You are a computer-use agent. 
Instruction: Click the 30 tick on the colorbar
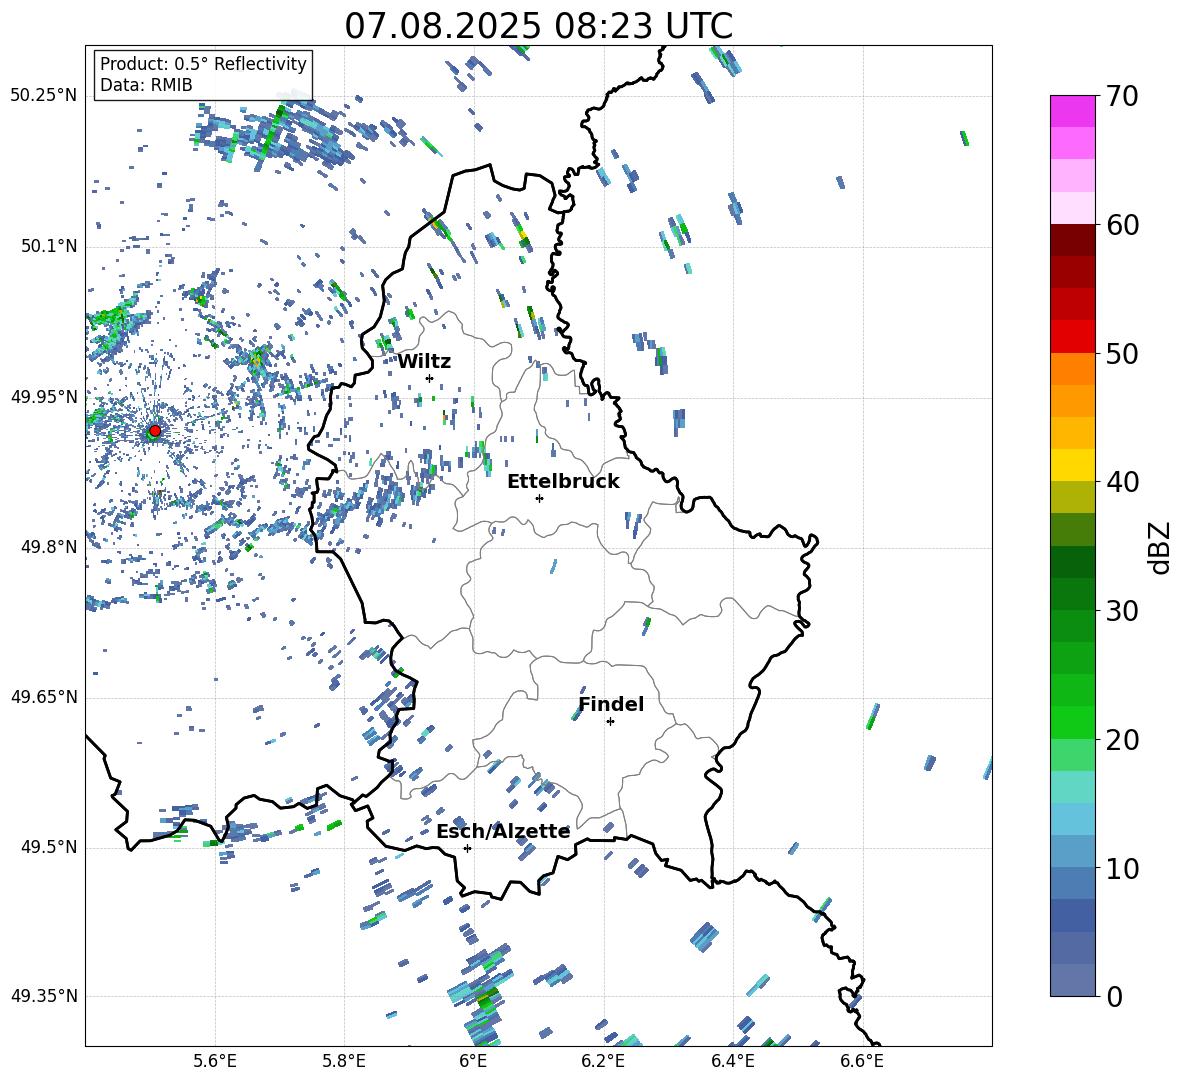[1122, 611]
